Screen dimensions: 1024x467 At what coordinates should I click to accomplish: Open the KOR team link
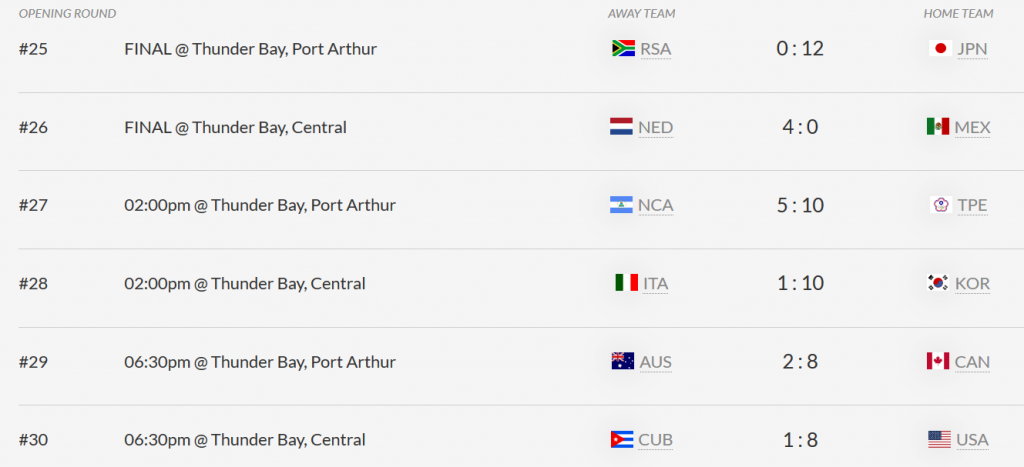click(x=972, y=283)
